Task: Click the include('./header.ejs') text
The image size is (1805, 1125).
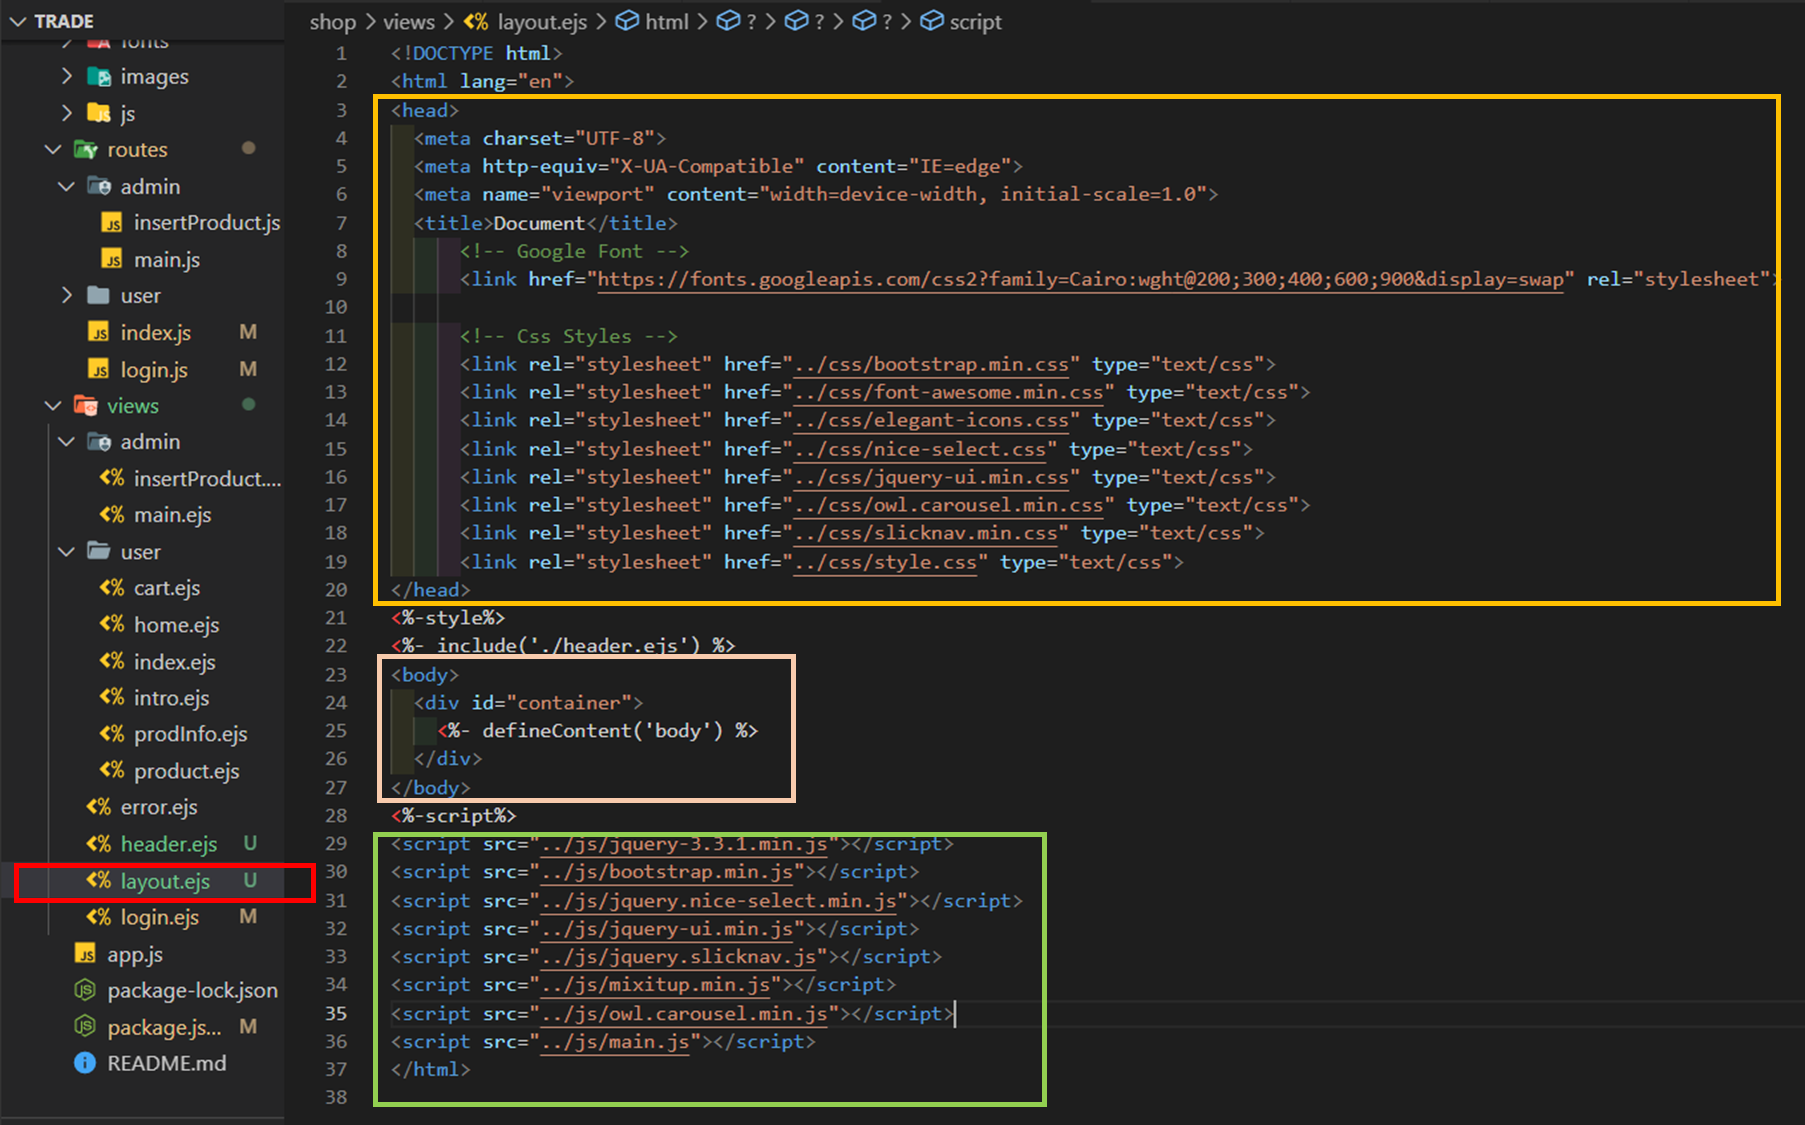Action: coord(568,646)
